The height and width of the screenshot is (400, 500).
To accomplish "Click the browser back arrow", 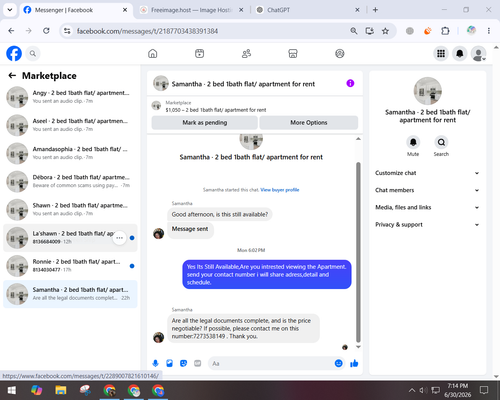I will tap(11, 31).
